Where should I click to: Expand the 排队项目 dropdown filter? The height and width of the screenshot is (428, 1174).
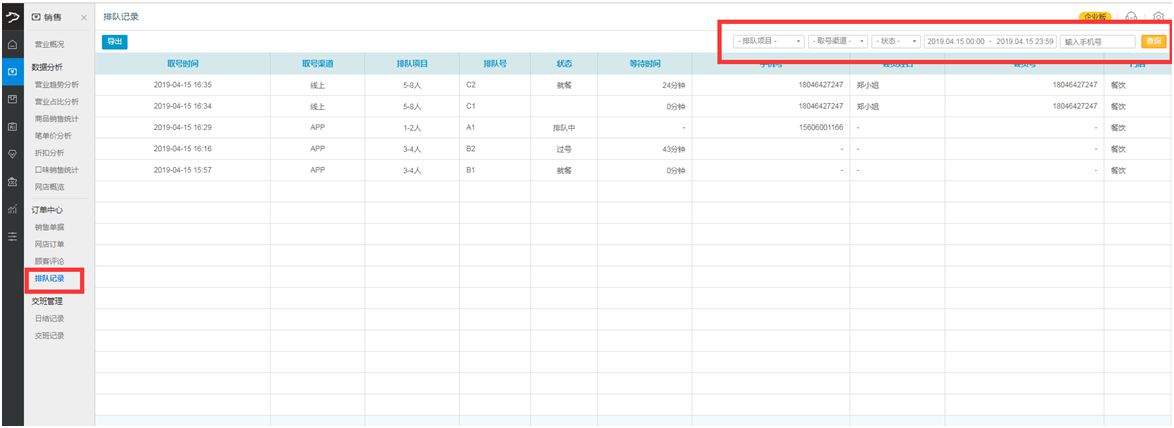coord(769,41)
